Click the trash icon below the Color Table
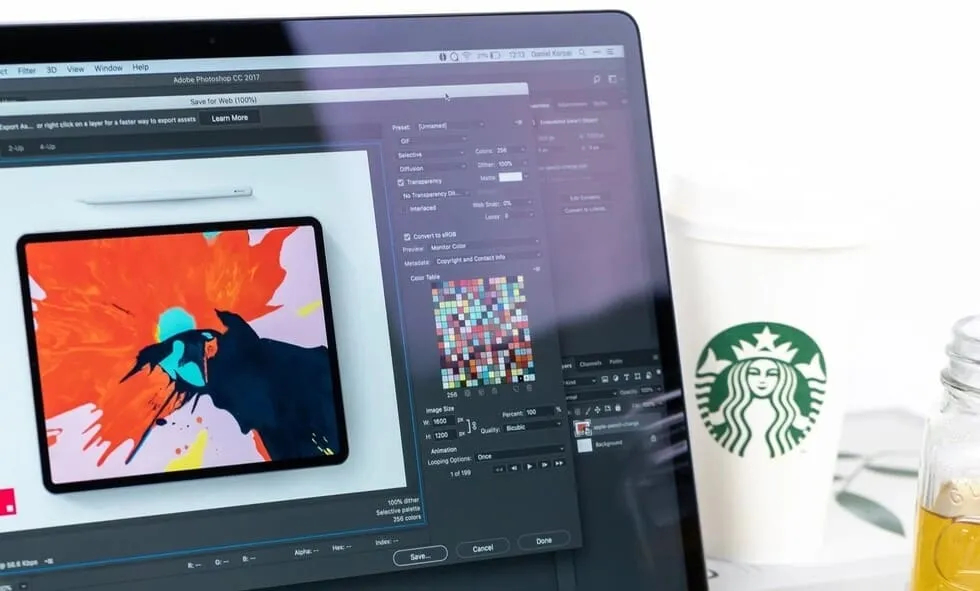Viewport: 980px width, 591px height. pos(530,387)
